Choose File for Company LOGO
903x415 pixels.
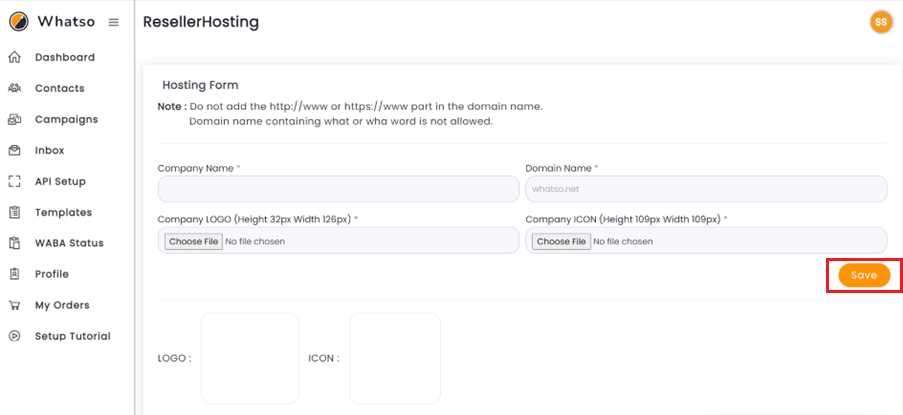(x=193, y=241)
